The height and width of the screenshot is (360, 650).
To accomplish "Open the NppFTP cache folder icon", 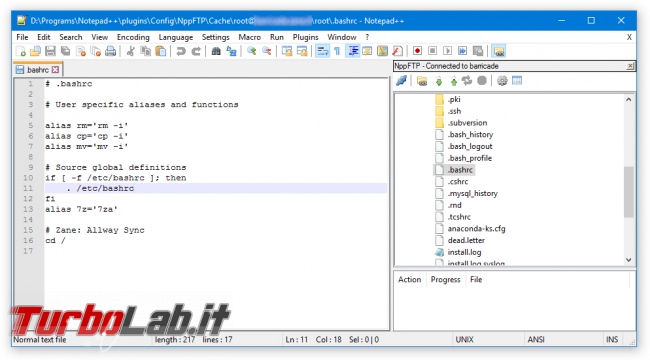I will [422, 80].
